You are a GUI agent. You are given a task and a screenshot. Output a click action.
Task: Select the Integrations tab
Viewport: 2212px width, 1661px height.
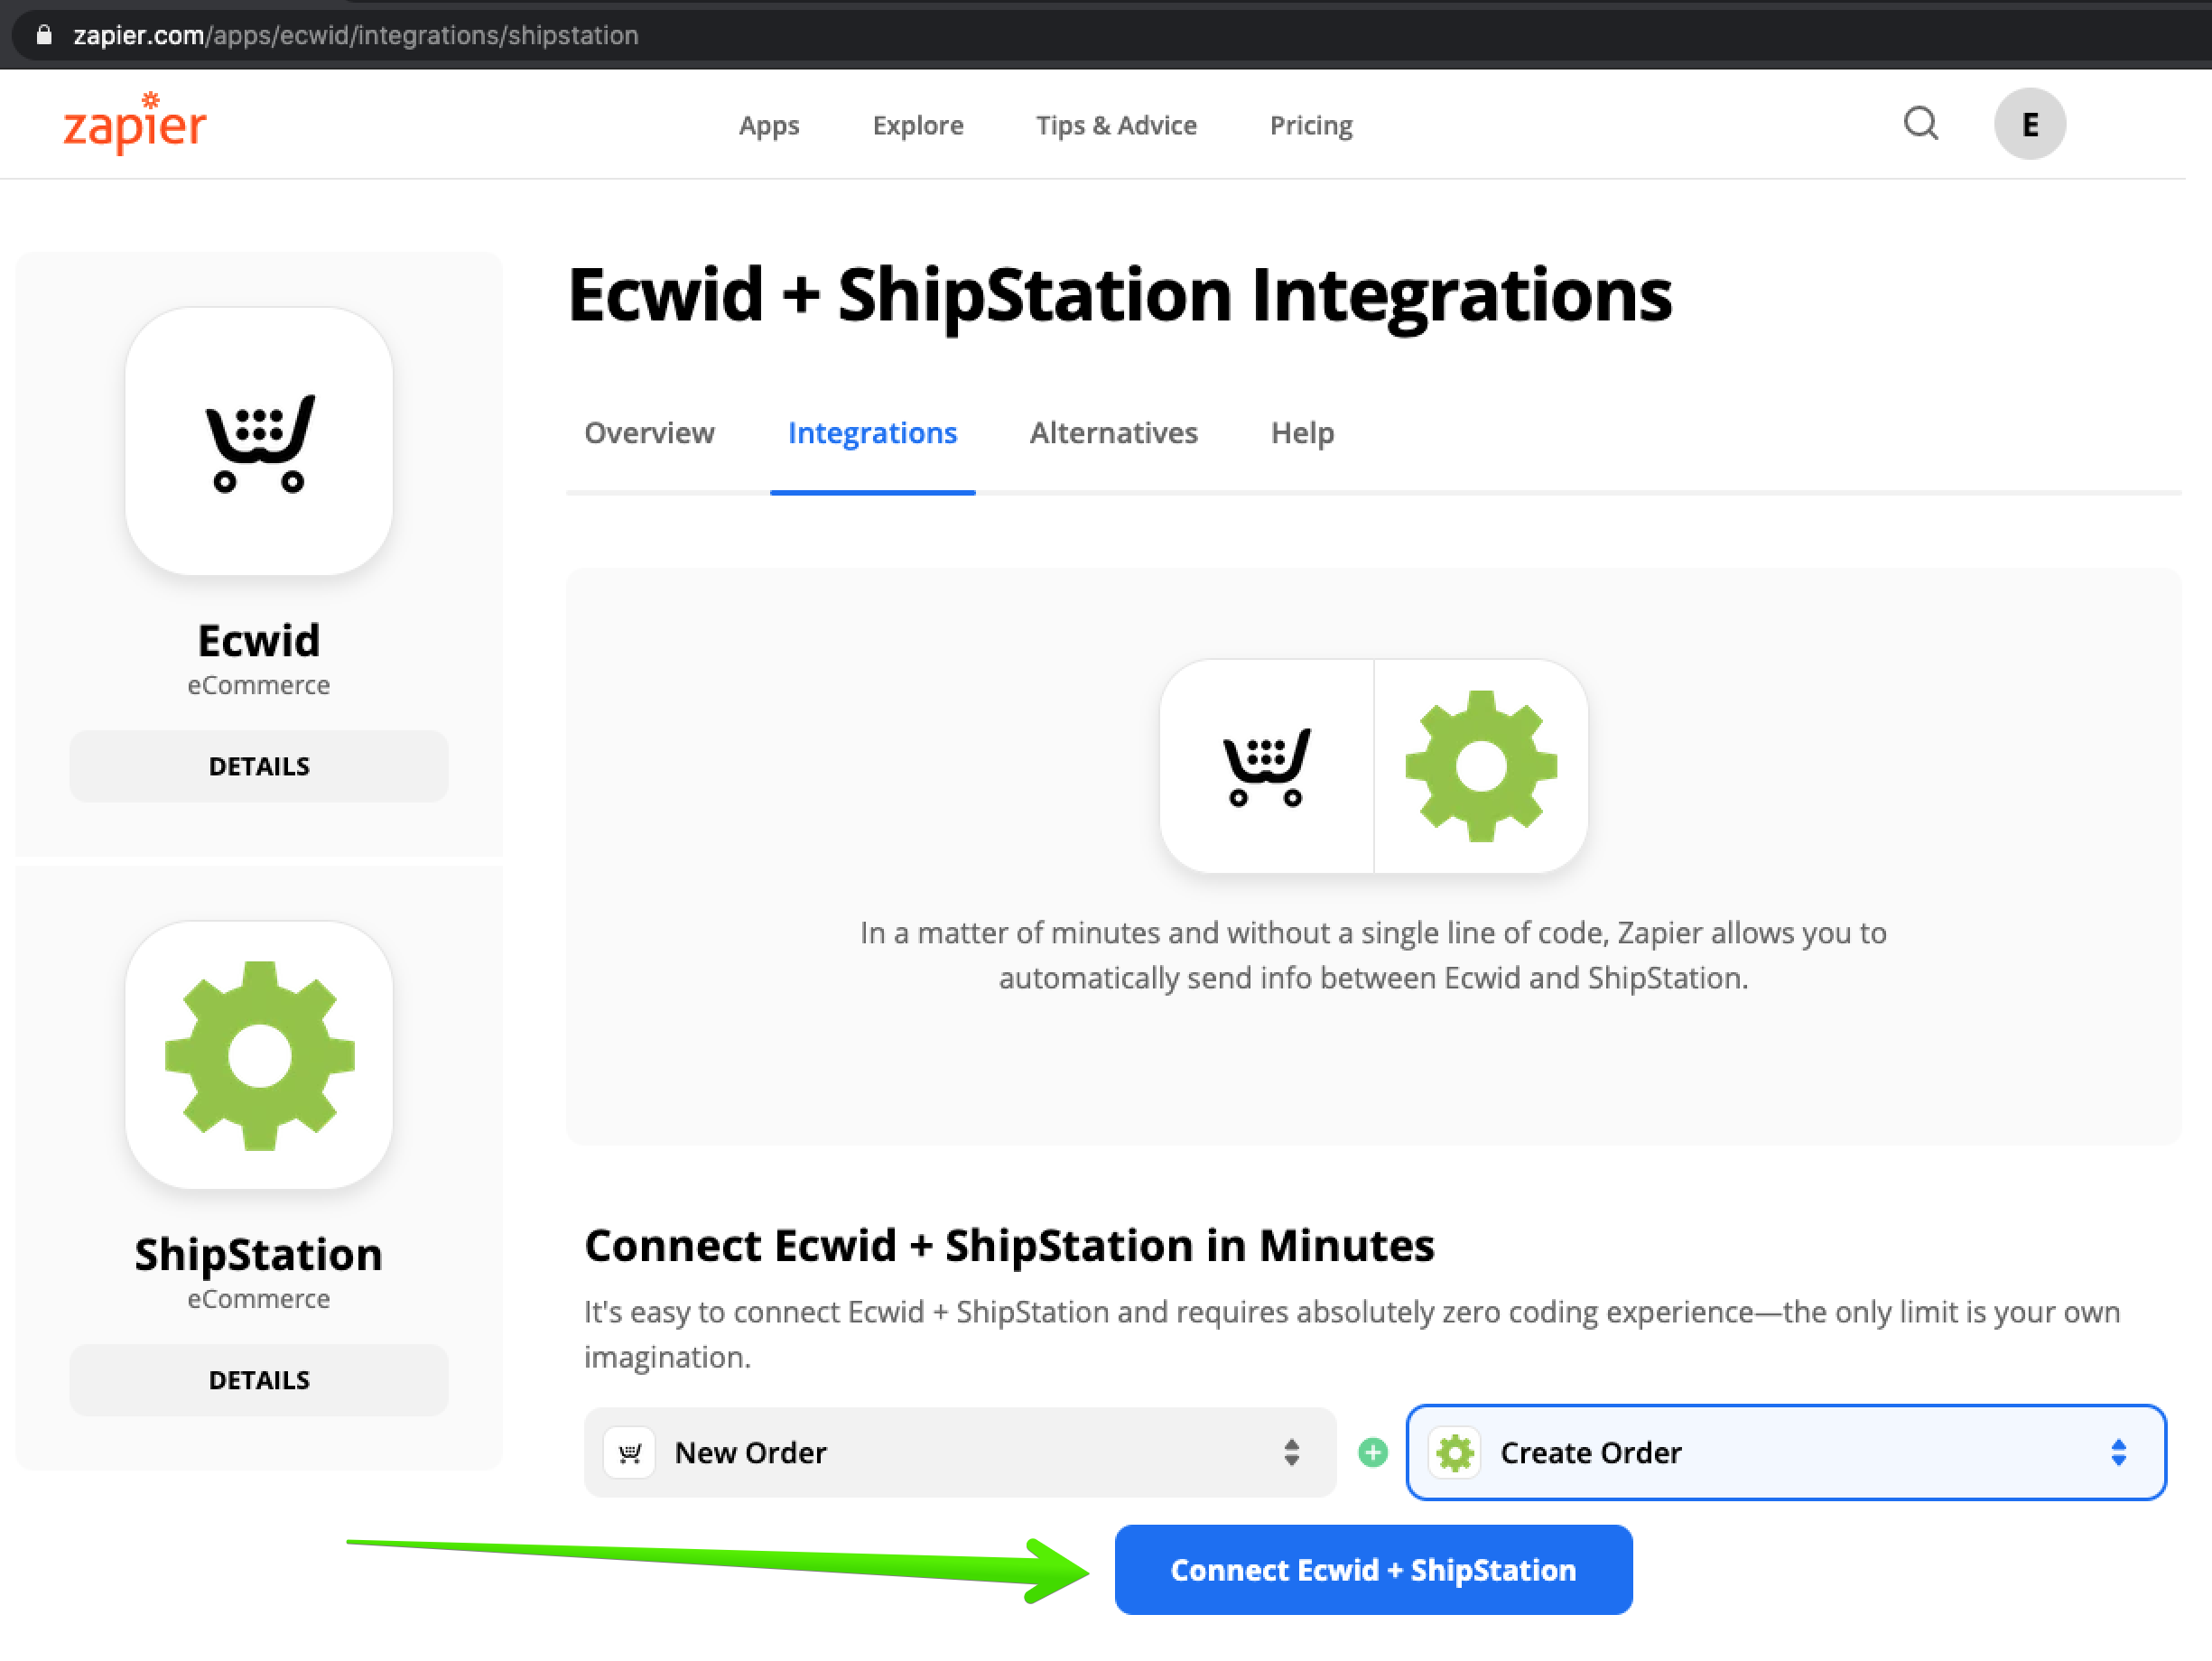[872, 432]
